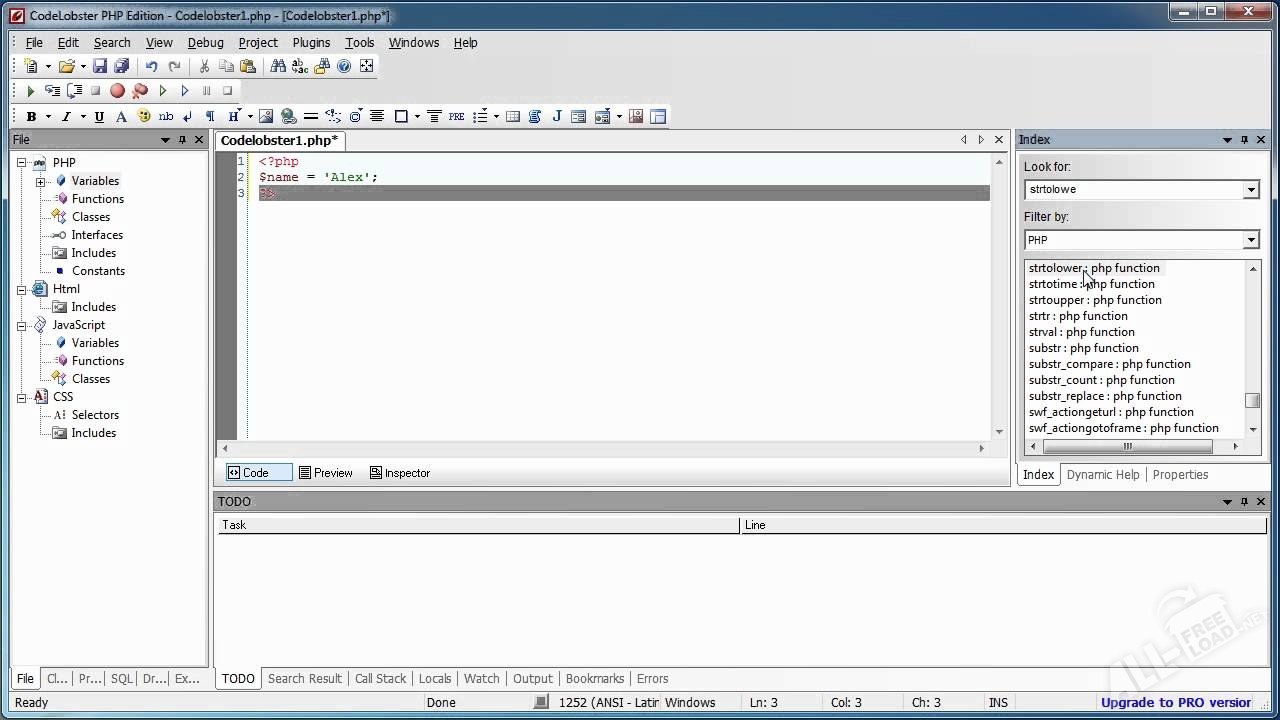This screenshot has height=720, width=1280.
Task: Open the Look for dropdown arrow
Action: [1250, 190]
